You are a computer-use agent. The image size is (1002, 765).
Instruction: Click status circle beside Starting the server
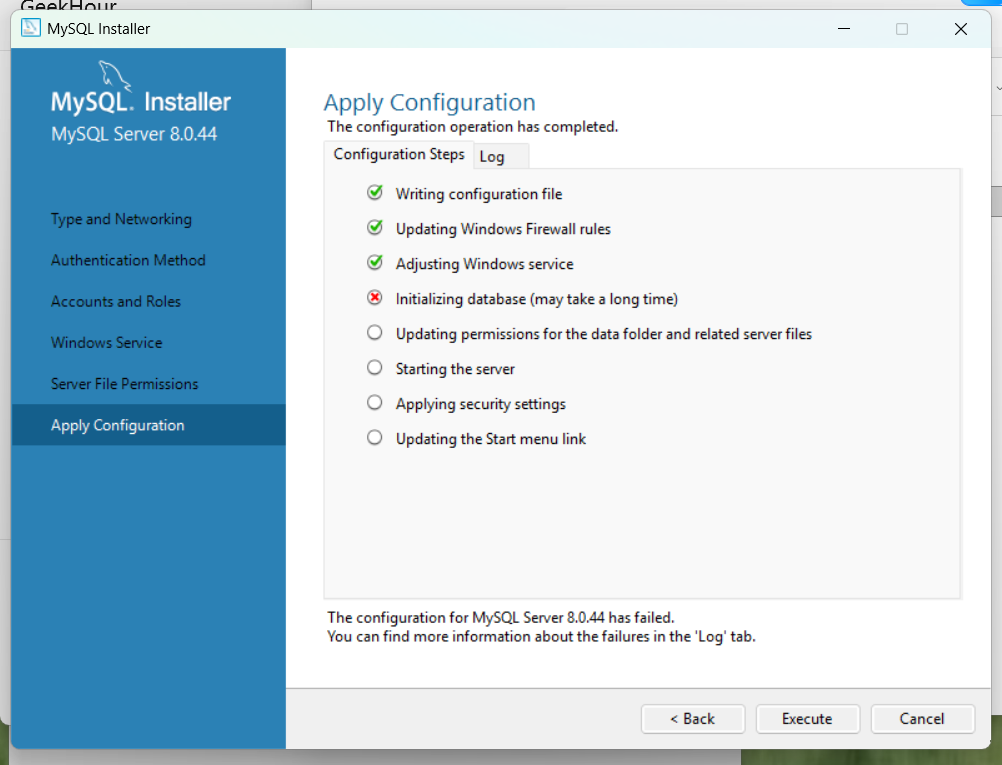click(375, 367)
